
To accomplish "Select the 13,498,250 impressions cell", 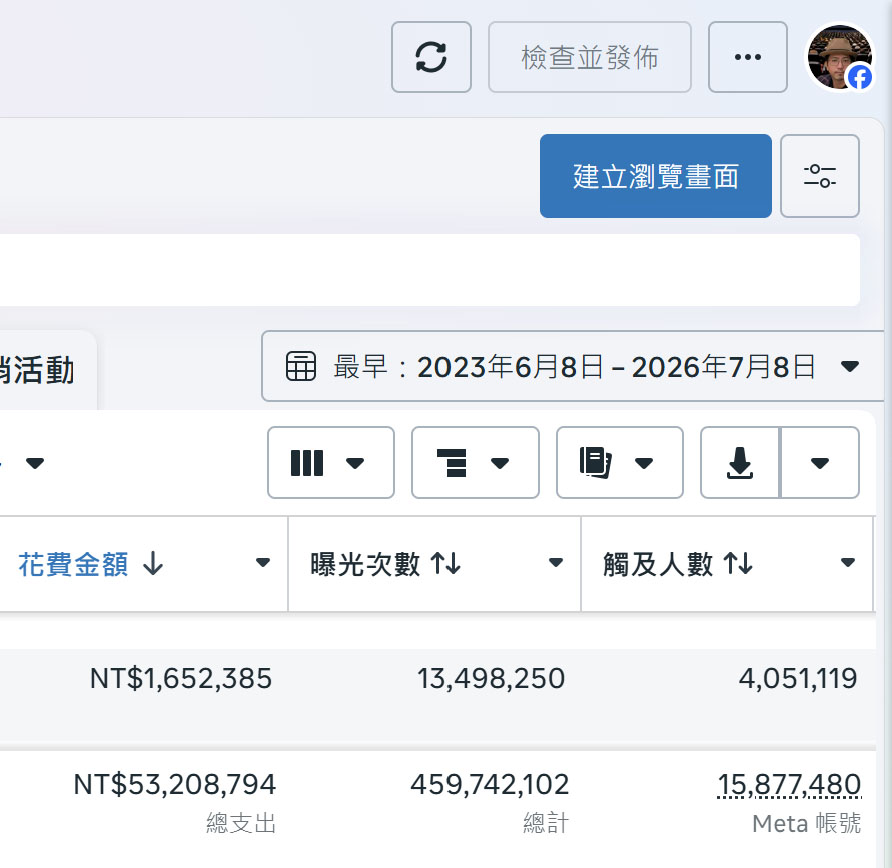I will (491, 679).
